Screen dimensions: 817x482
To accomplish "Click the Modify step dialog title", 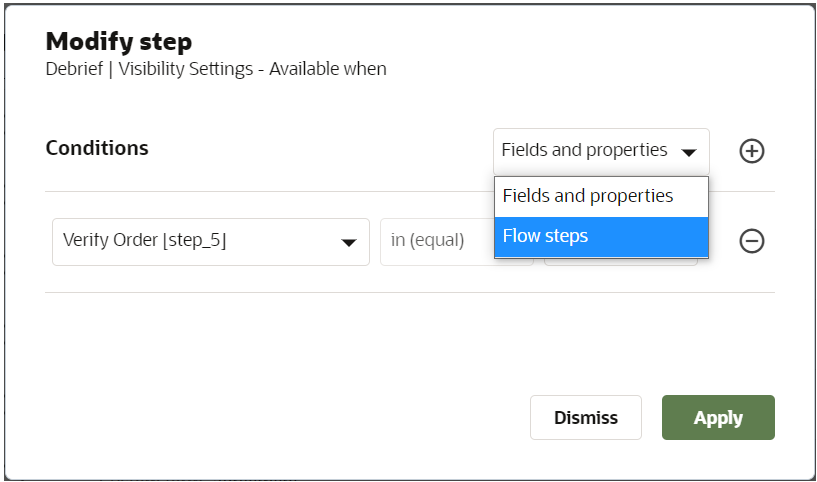I will point(118,42).
